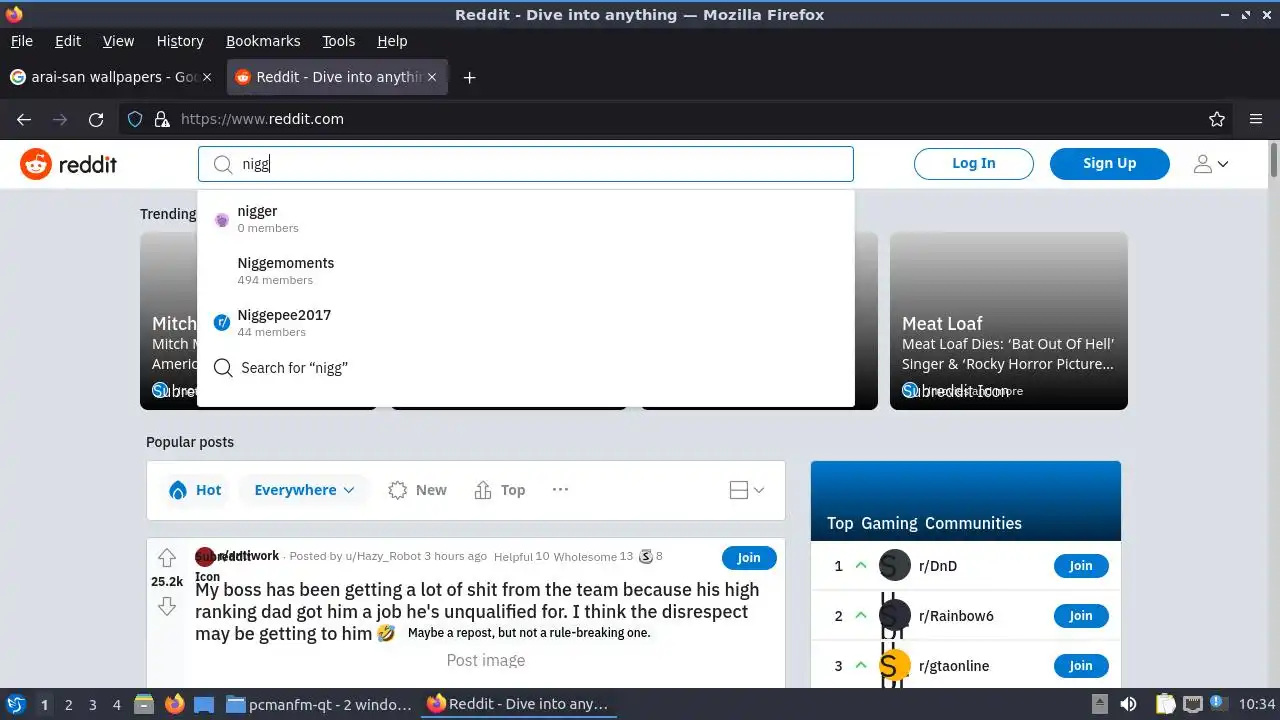Open the Edit menu
1280x720 pixels.
tap(68, 41)
